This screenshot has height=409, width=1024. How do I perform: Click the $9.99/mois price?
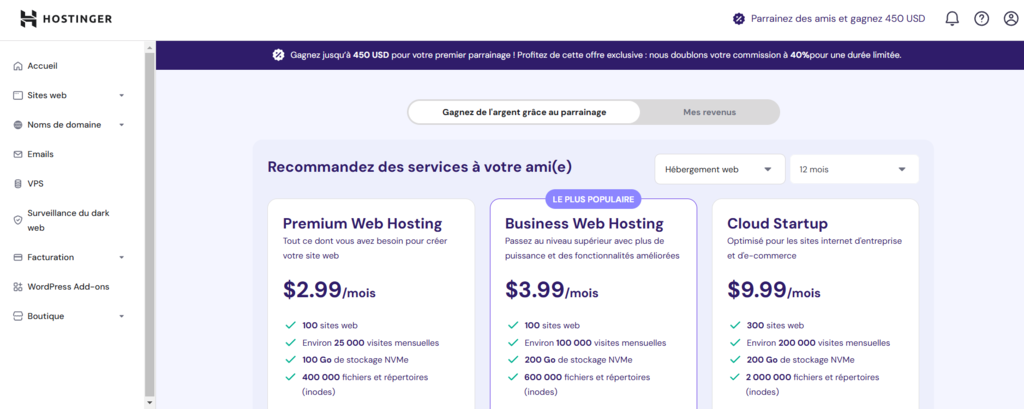point(773,289)
